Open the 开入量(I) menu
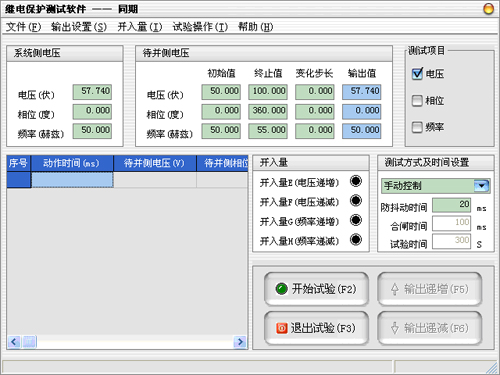This screenshot has height=375, width=500. tap(139, 27)
